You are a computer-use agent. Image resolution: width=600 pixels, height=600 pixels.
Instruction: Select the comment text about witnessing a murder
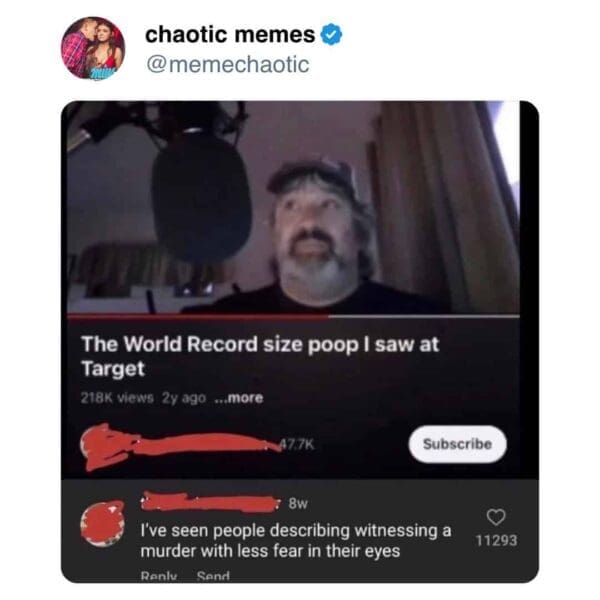point(296,541)
